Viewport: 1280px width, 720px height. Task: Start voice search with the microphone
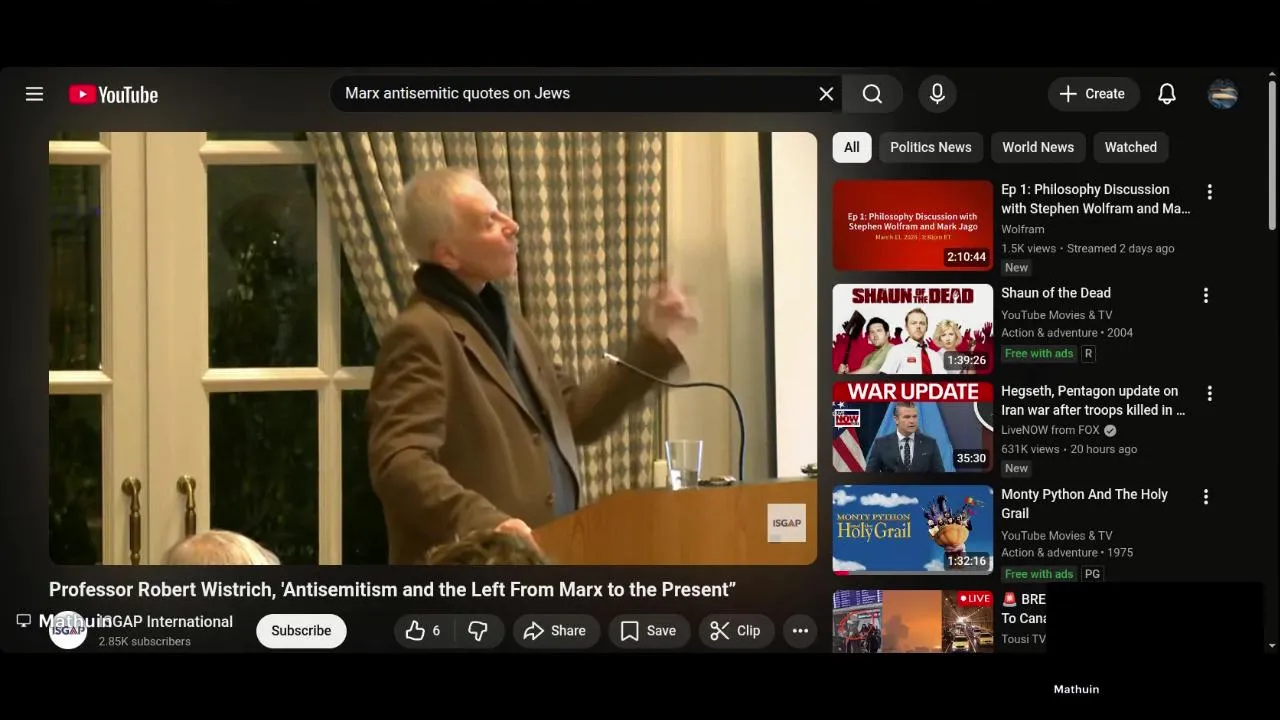pyautogui.click(x=937, y=94)
